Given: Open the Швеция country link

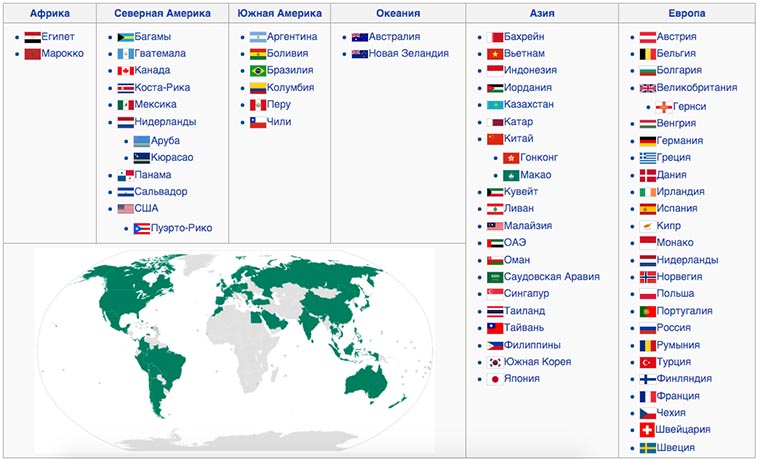Looking at the screenshot, I should tap(675, 447).
